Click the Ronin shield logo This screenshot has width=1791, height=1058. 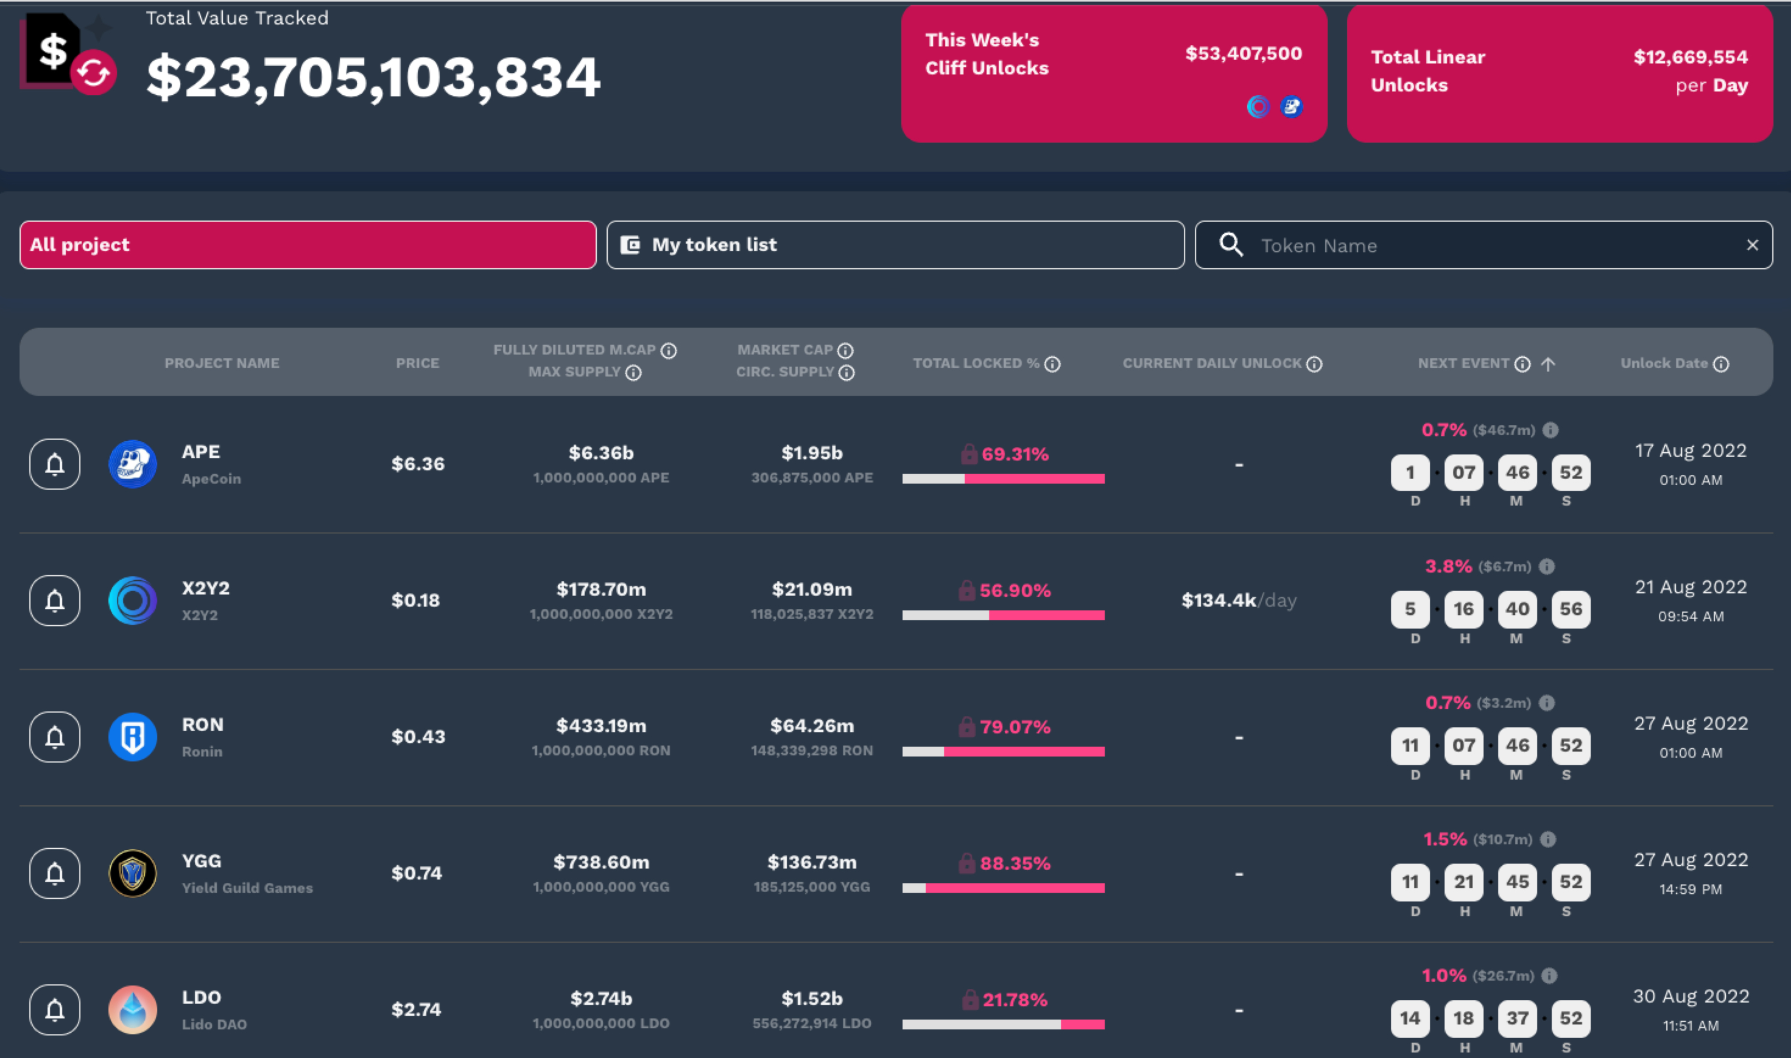[x=133, y=737]
